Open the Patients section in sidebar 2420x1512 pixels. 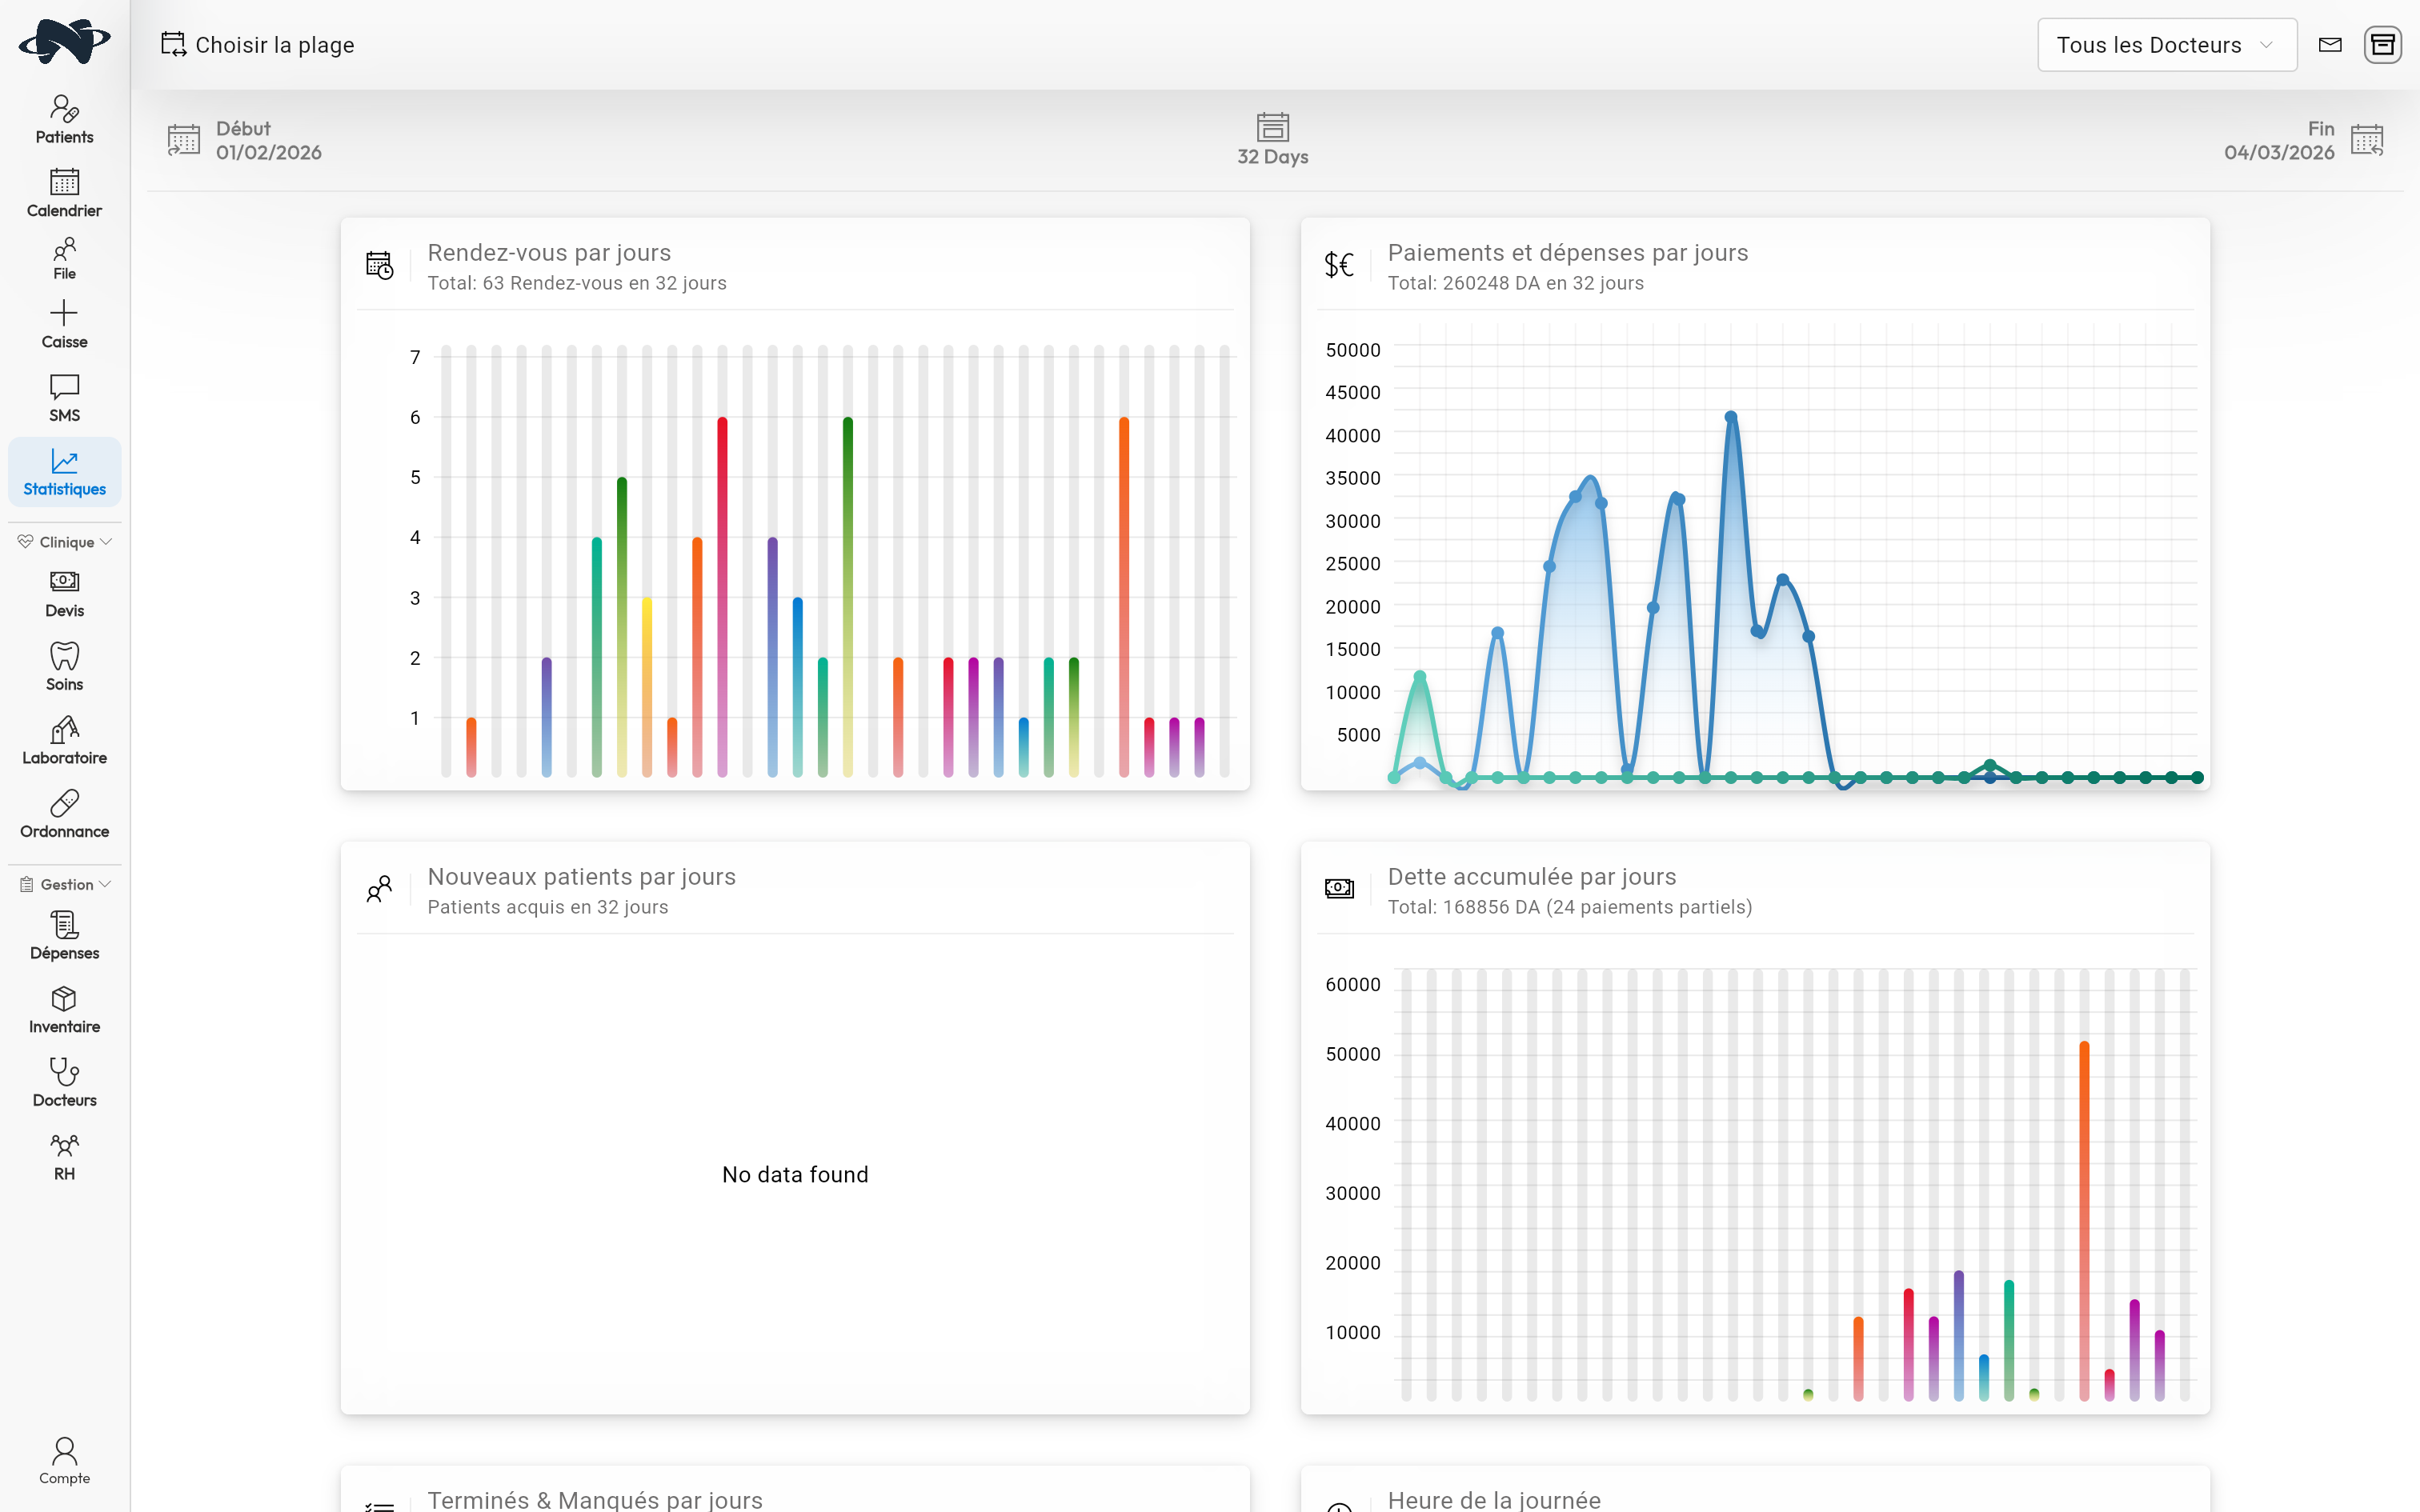(64, 119)
